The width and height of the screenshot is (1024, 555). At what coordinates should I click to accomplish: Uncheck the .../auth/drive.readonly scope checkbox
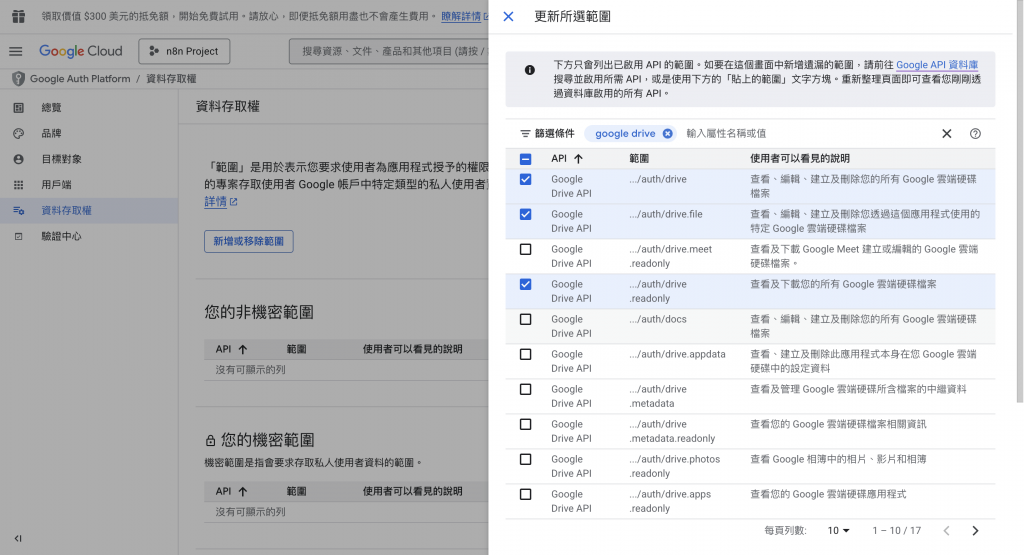(x=526, y=284)
